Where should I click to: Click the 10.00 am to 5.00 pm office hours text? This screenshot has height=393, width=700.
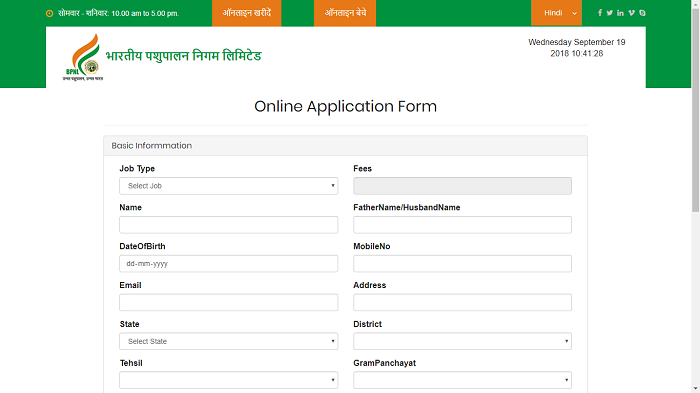pos(145,13)
